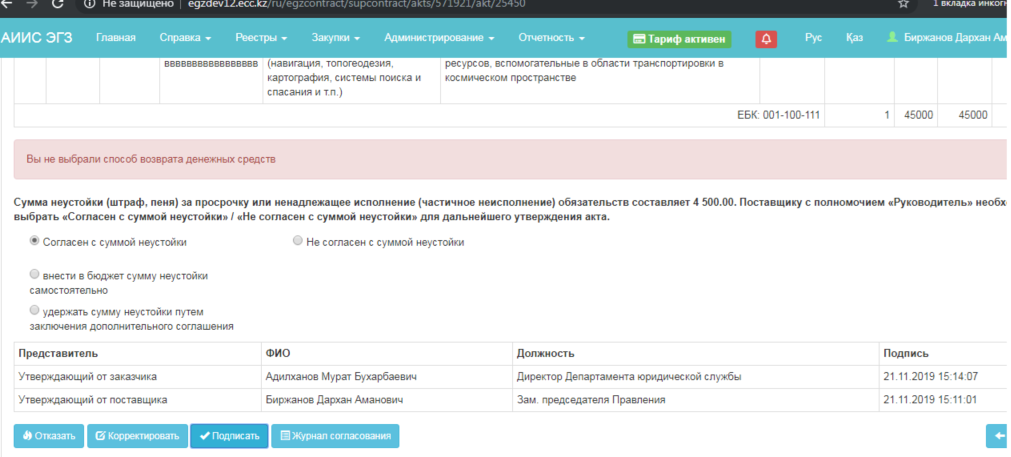
Task: Go to Главная in navigation bar
Action: tap(116, 38)
